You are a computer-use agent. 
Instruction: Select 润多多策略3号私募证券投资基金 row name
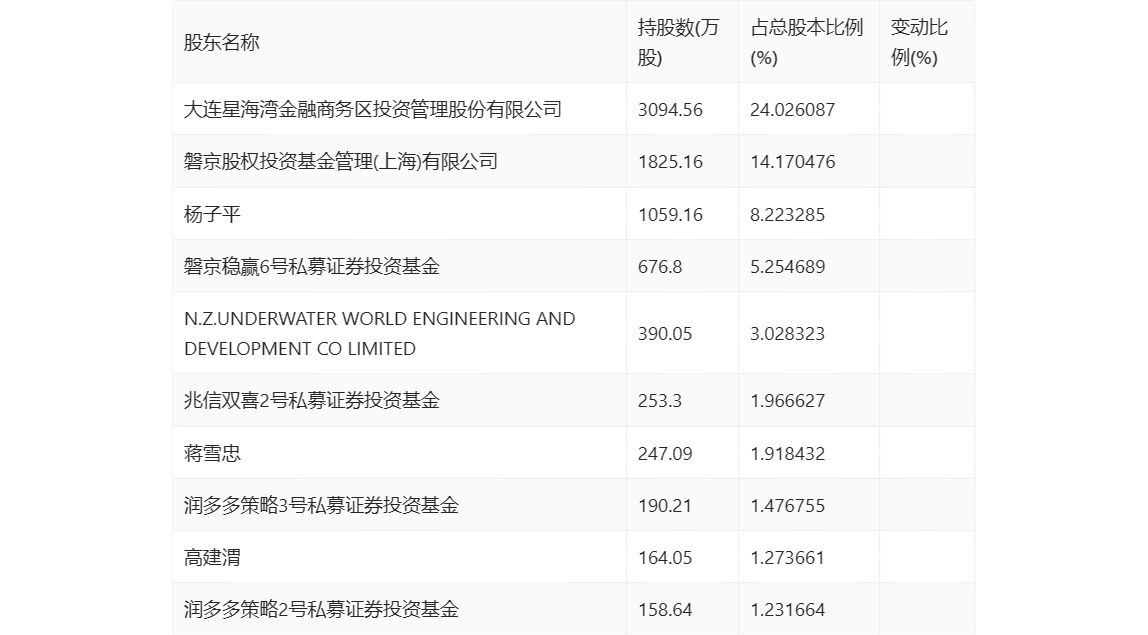[x=321, y=505]
